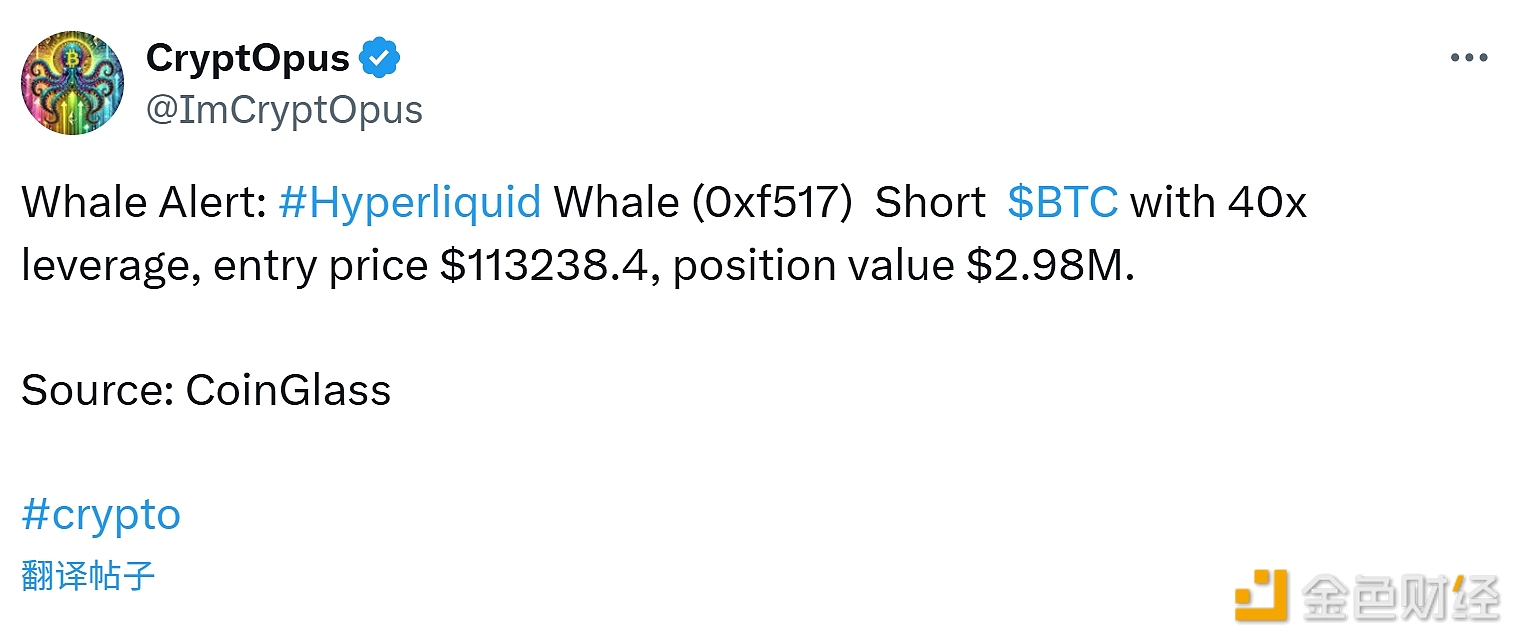
Task: Open the #Hyperliquid hashtag
Action: (410, 203)
